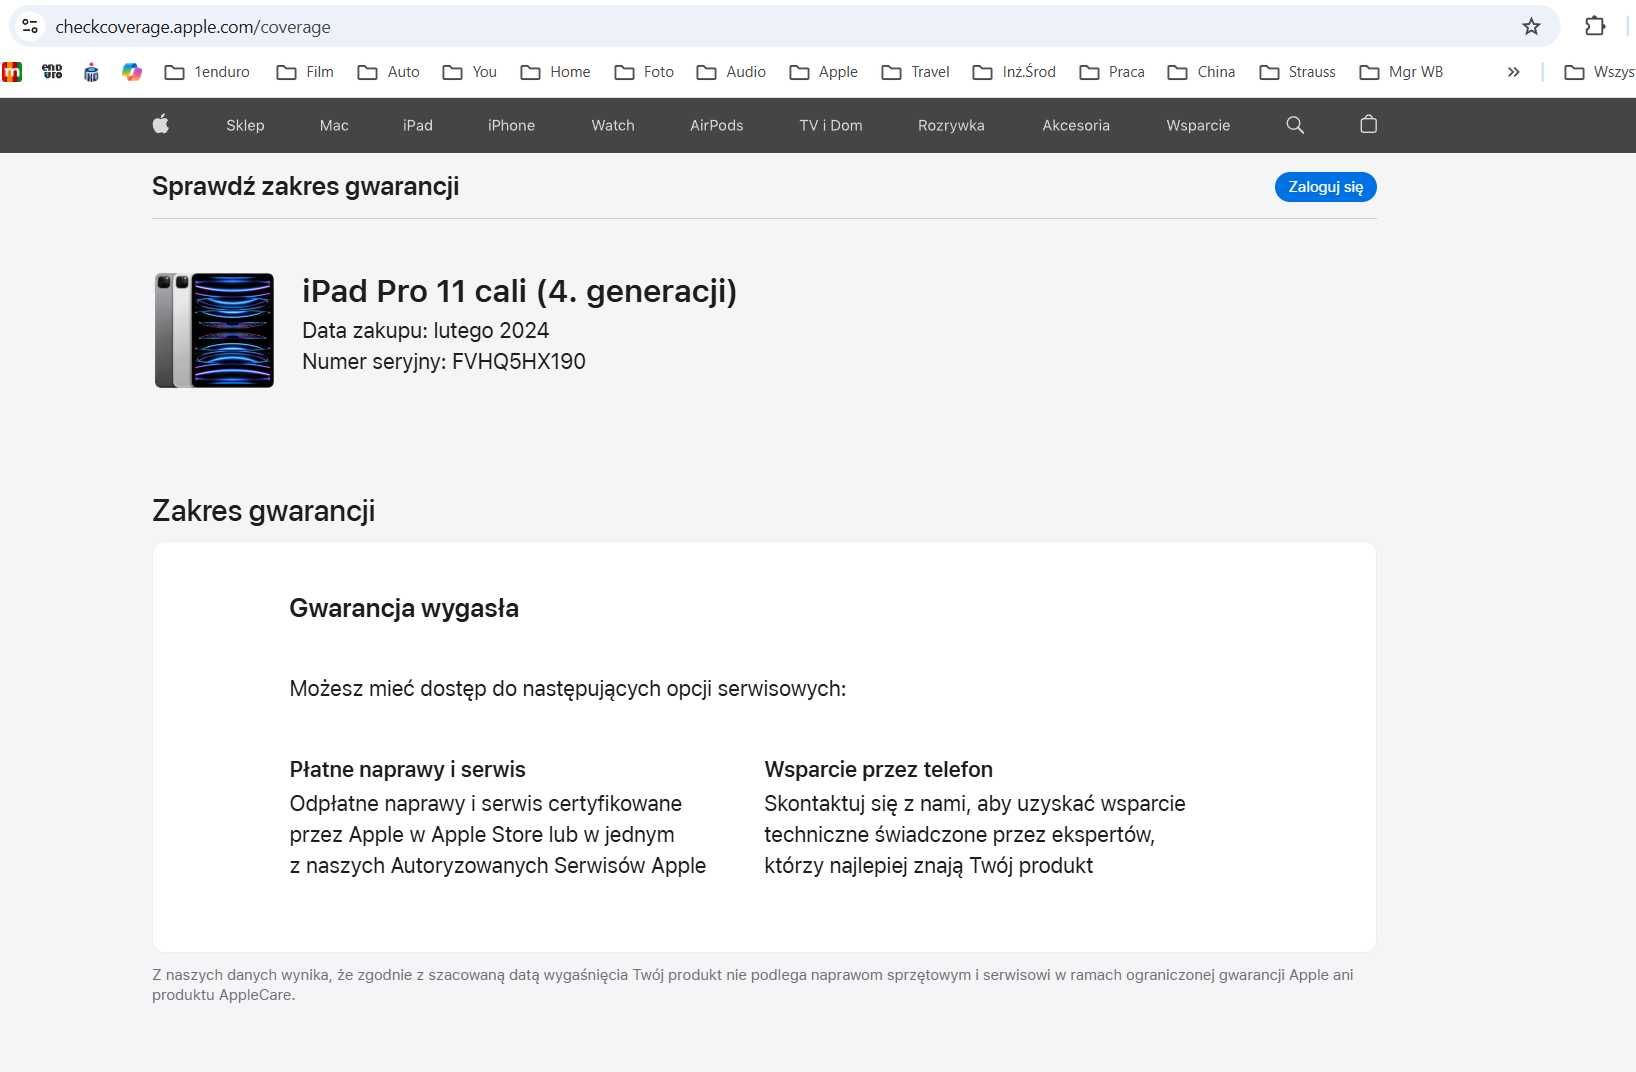
Task: Click the Sprawdź zakres gwarancji heading
Action: (x=305, y=187)
